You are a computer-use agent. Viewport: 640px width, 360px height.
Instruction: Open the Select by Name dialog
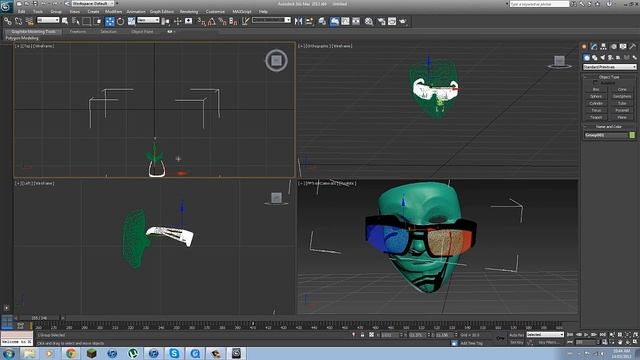(x=76, y=21)
